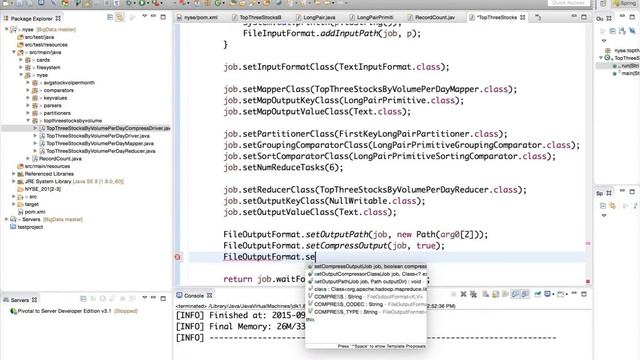
Task: Choose COMPRESS_TYPE String proposal
Action: (x=367, y=312)
